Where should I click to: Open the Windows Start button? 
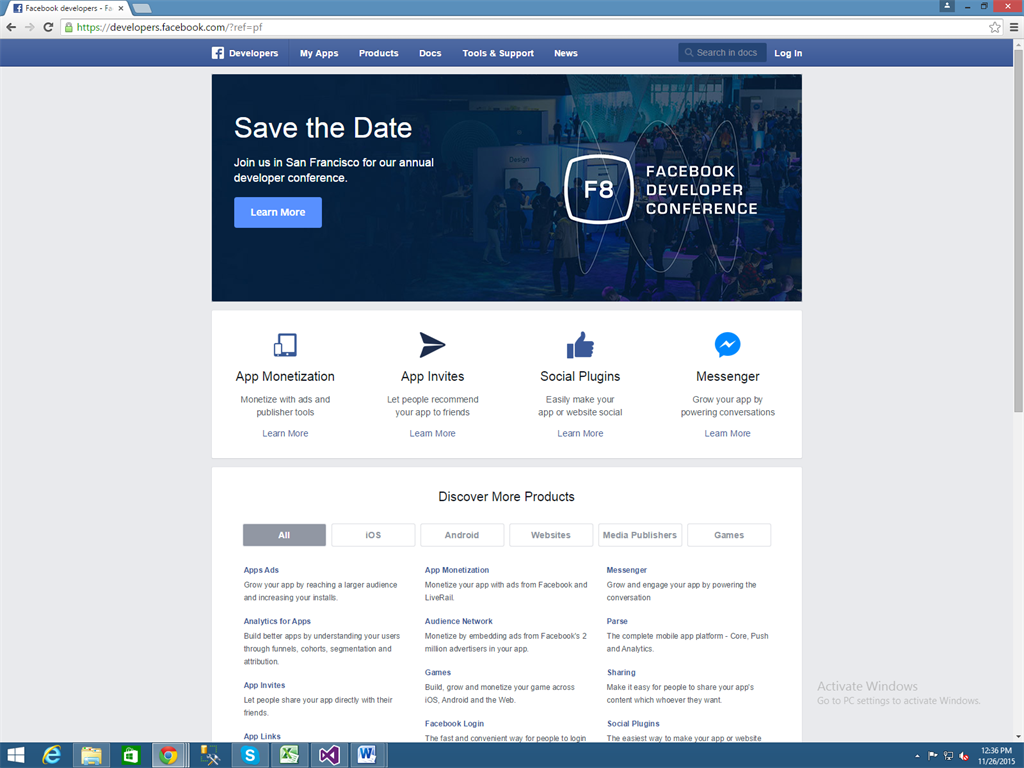(16, 756)
